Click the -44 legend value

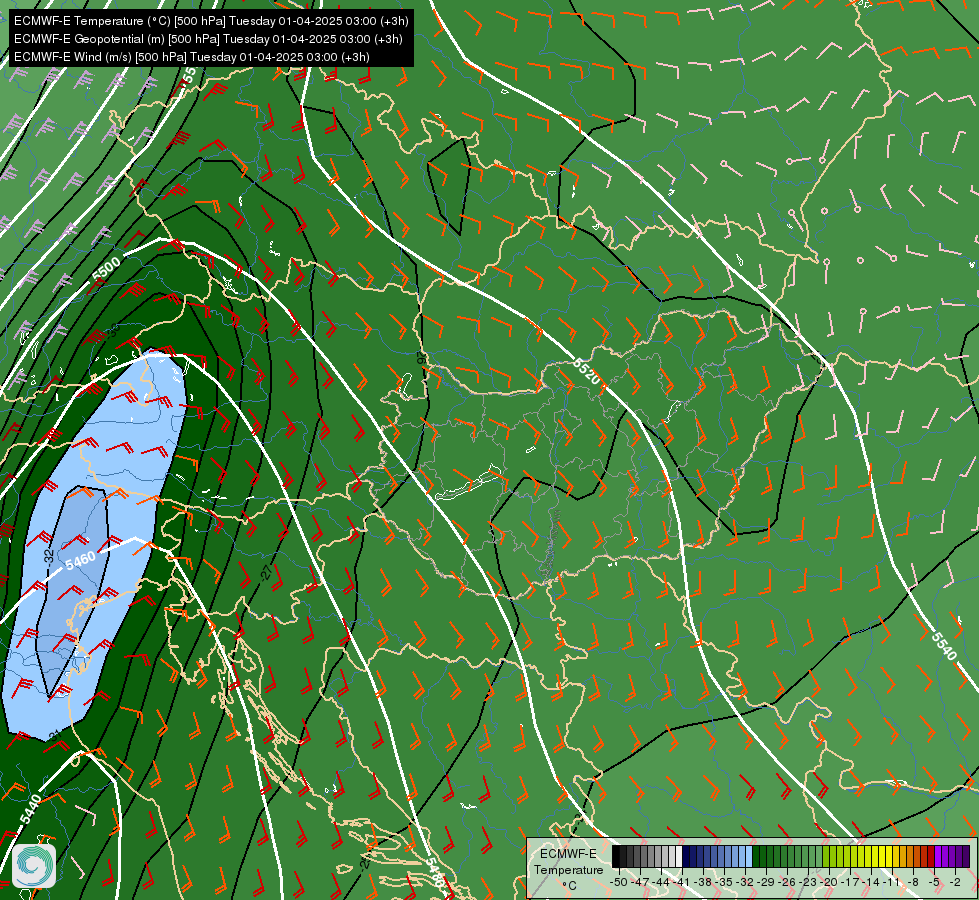pos(661,882)
